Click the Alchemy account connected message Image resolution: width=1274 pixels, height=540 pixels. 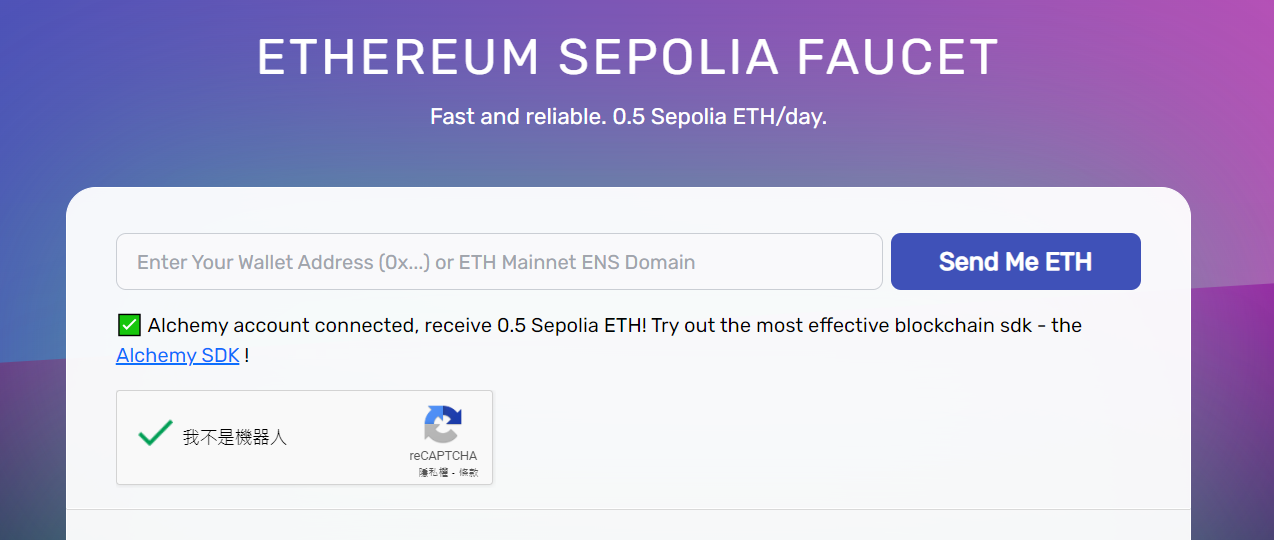click(614, 325)
